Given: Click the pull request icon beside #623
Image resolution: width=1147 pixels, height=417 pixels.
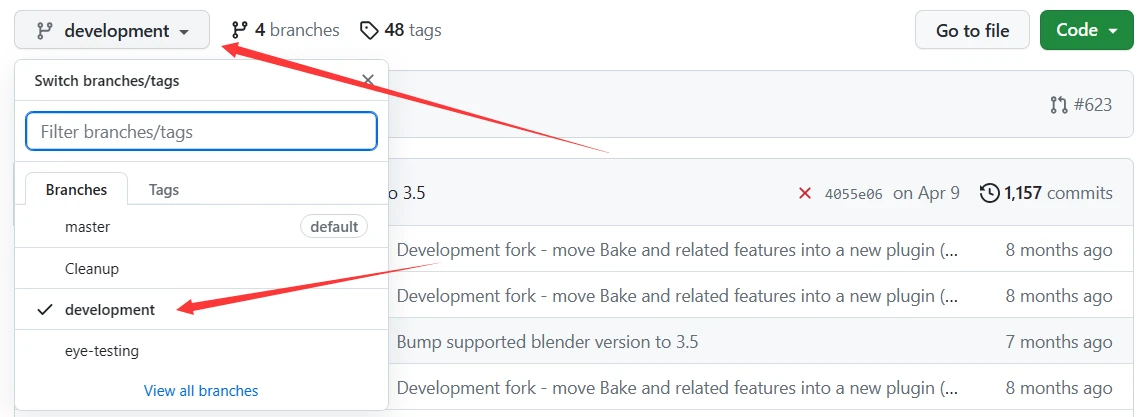Looking at the screenshot, I should coord(1059,104).
